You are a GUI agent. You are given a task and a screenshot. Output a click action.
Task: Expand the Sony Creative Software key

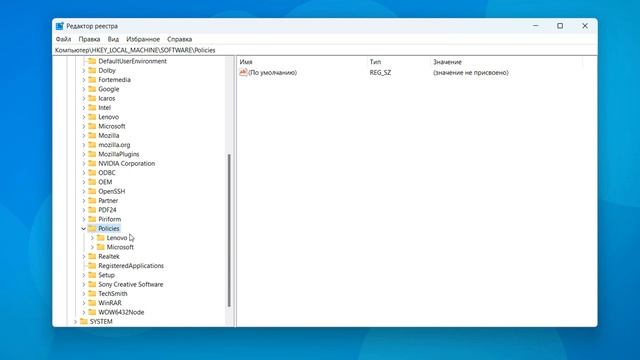point(84,284)
